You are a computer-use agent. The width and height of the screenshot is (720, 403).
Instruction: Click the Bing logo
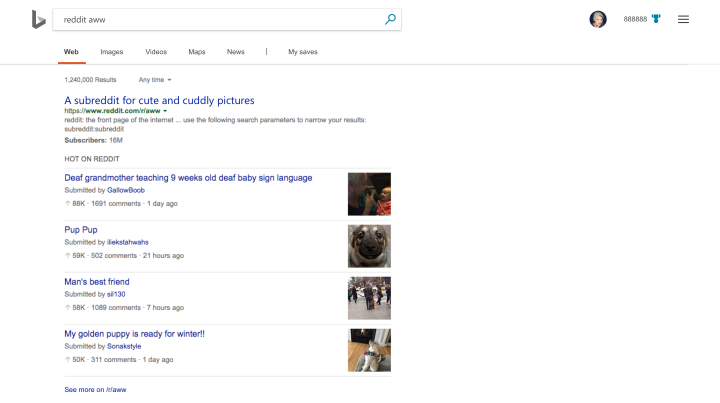[39, 19]
